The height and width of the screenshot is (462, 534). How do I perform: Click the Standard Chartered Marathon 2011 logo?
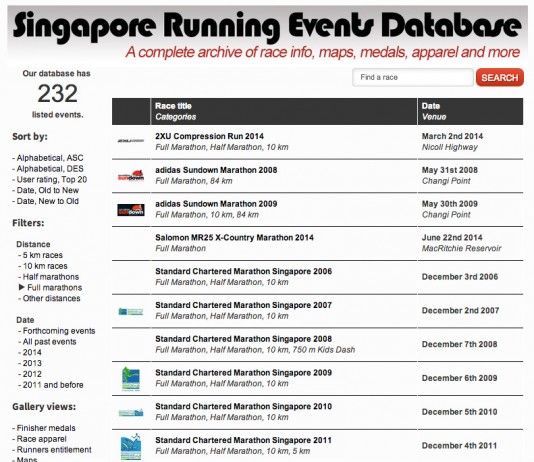click(x=131, y=447)
